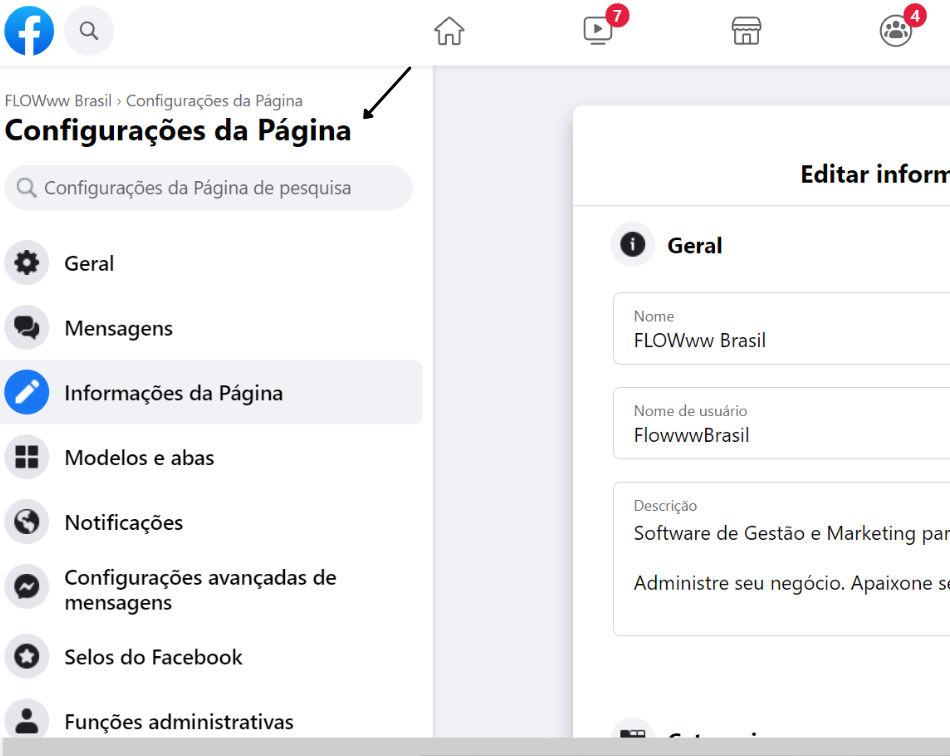This screenshot has height=756, width=950.
Task: Open Selos do Facebook section
Action: coord(211,656)
